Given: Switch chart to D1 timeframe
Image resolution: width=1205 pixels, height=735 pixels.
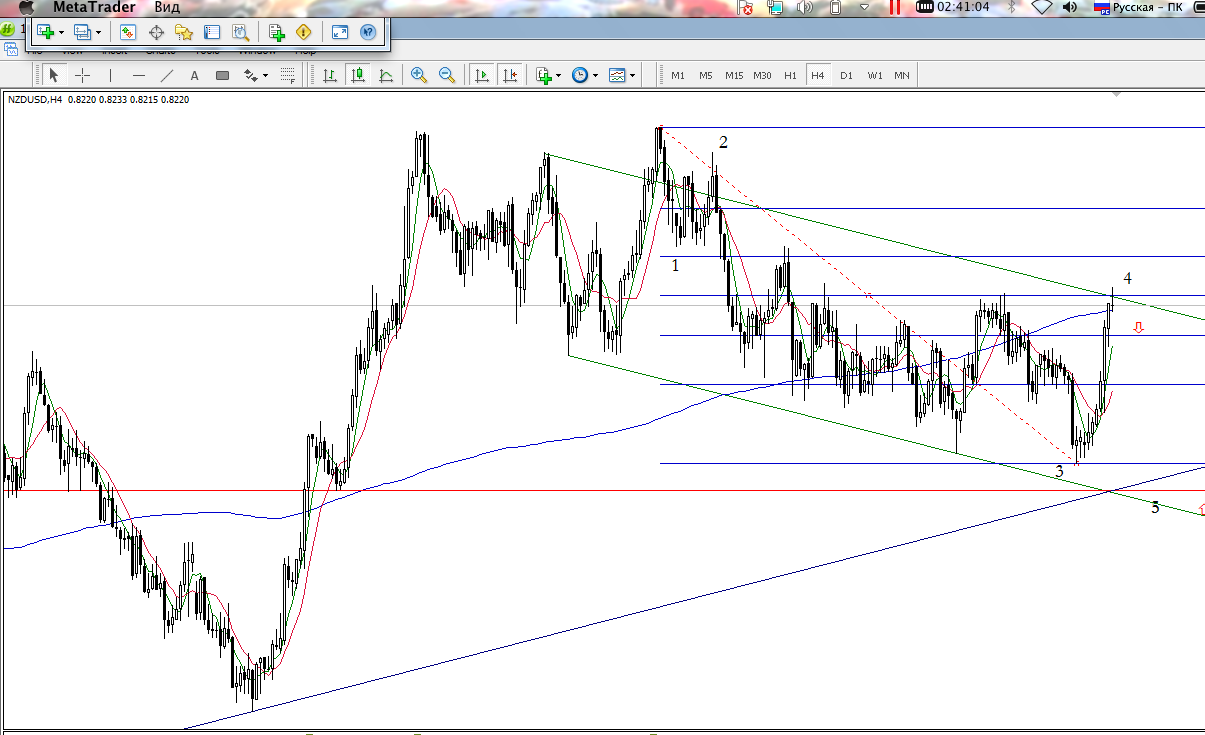Looking at the screenshot, I should [x=846, y=75].
